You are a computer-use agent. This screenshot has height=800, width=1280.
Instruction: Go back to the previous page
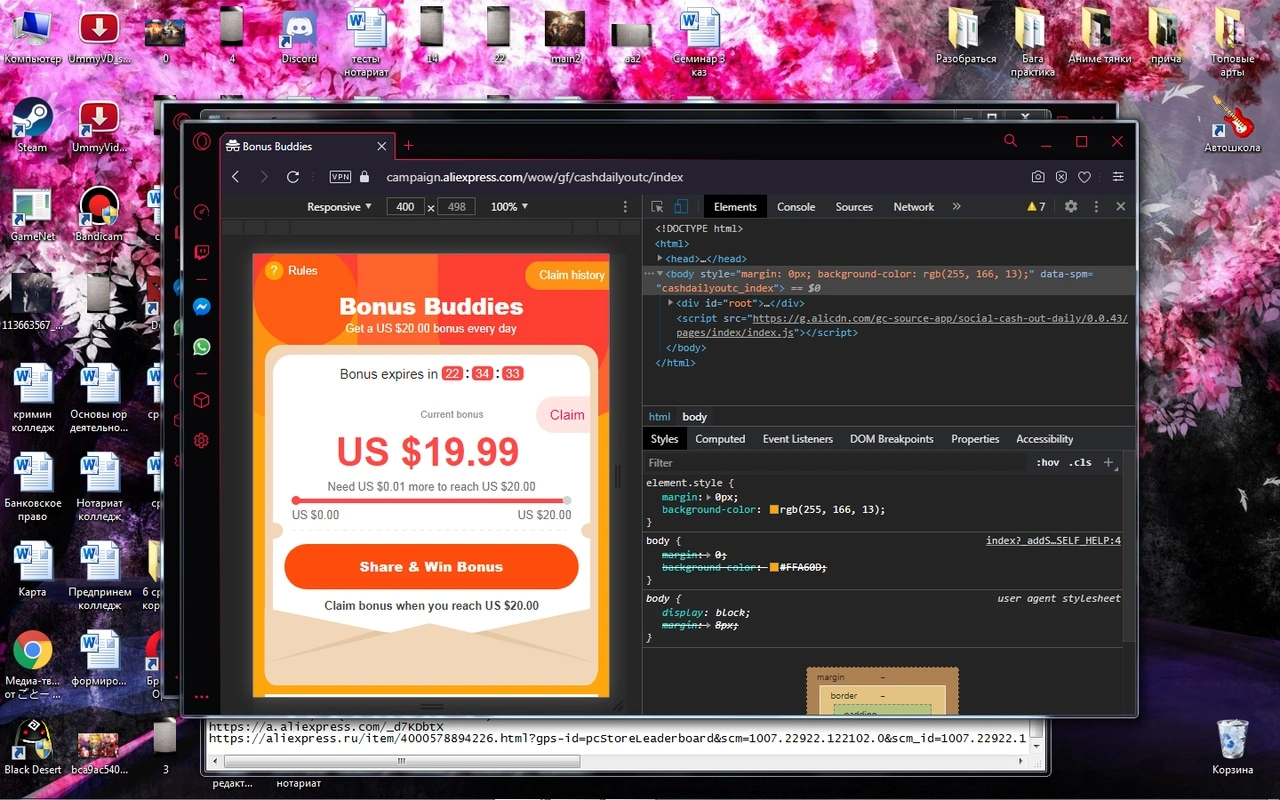pyautogui.click(x=236, y=177)
